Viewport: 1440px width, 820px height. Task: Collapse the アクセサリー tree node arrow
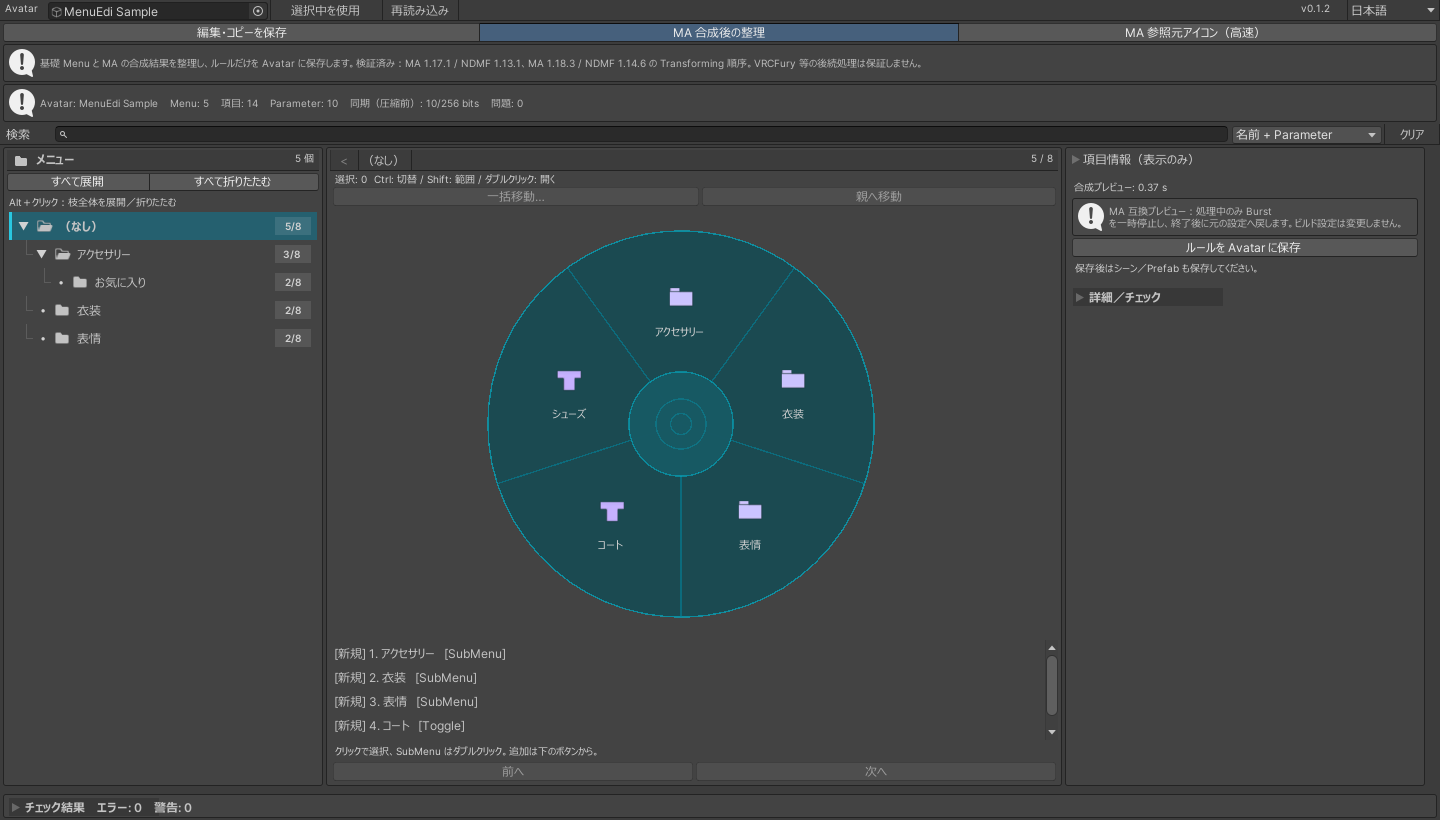[x=42, y=254]
